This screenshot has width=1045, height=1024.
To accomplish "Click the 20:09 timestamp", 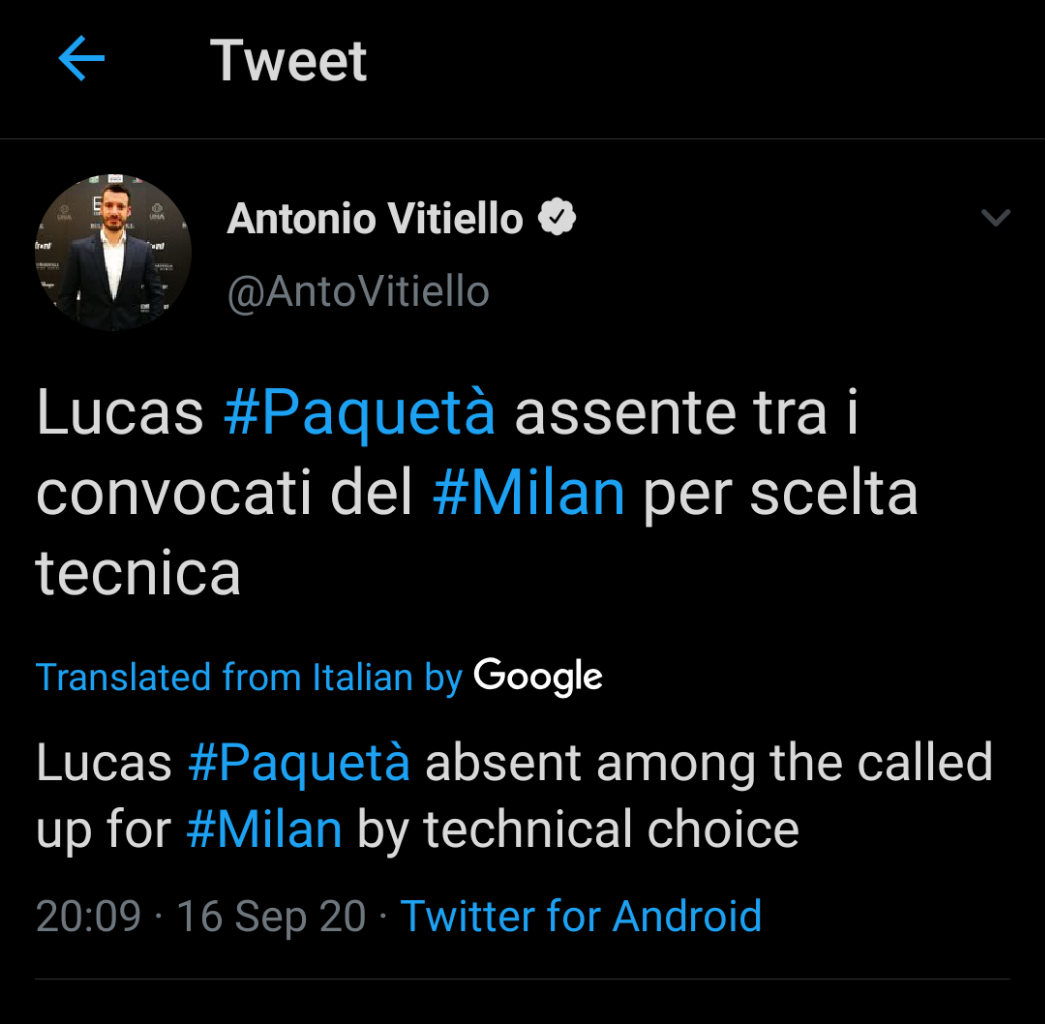I will pyautogui.click(x=88, y=916).
